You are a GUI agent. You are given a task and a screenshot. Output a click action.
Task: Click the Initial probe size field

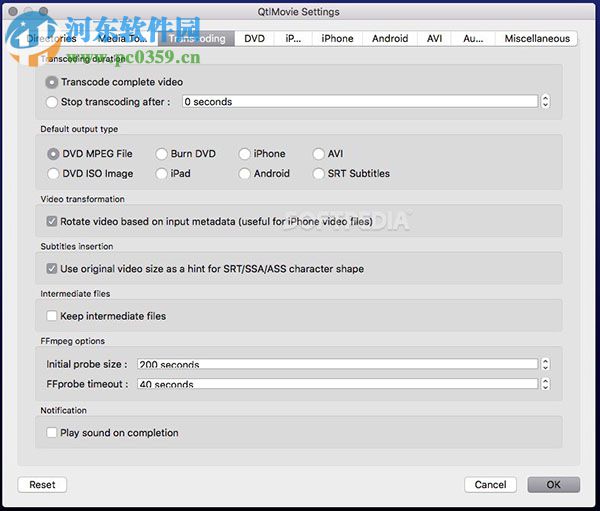338,364
